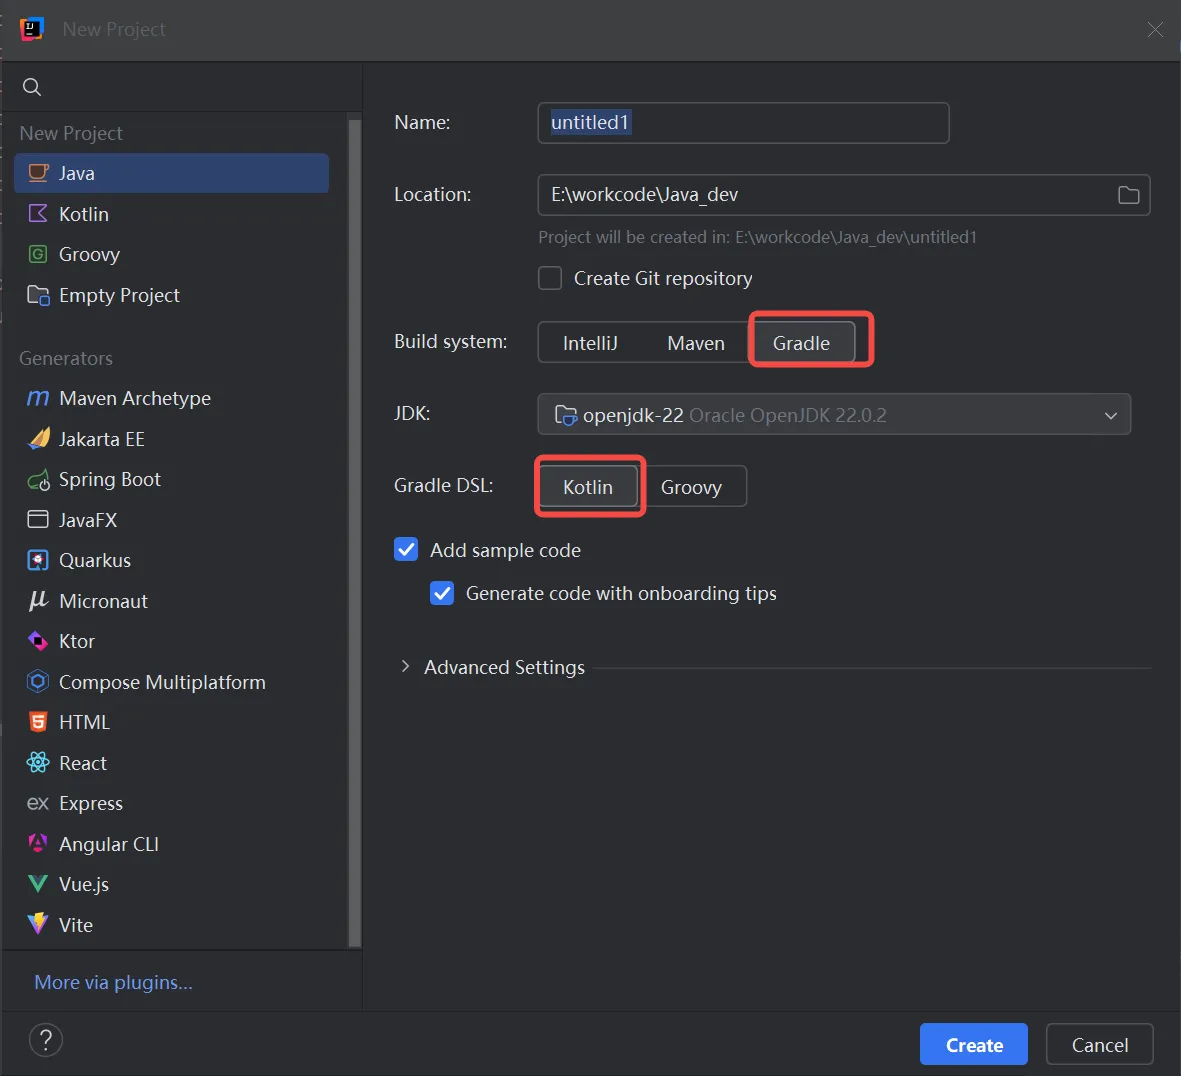Screen dimensions: 1181x1076
Task: Open help with the question mark icon
Action: point(46,1041)
